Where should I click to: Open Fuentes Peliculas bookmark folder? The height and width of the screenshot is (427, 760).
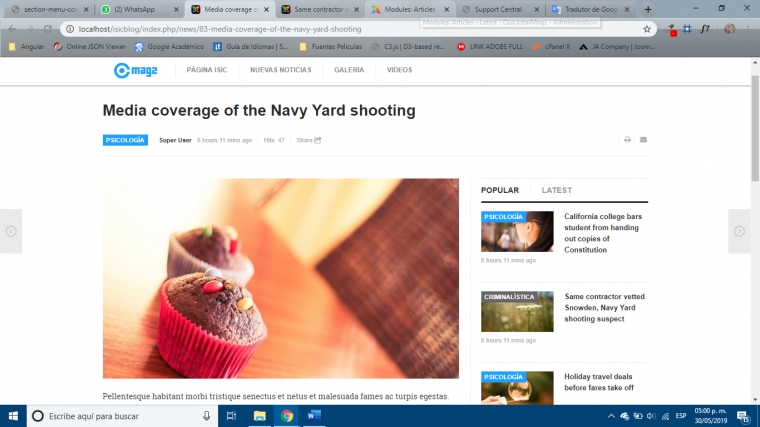[x=331, y=47]
